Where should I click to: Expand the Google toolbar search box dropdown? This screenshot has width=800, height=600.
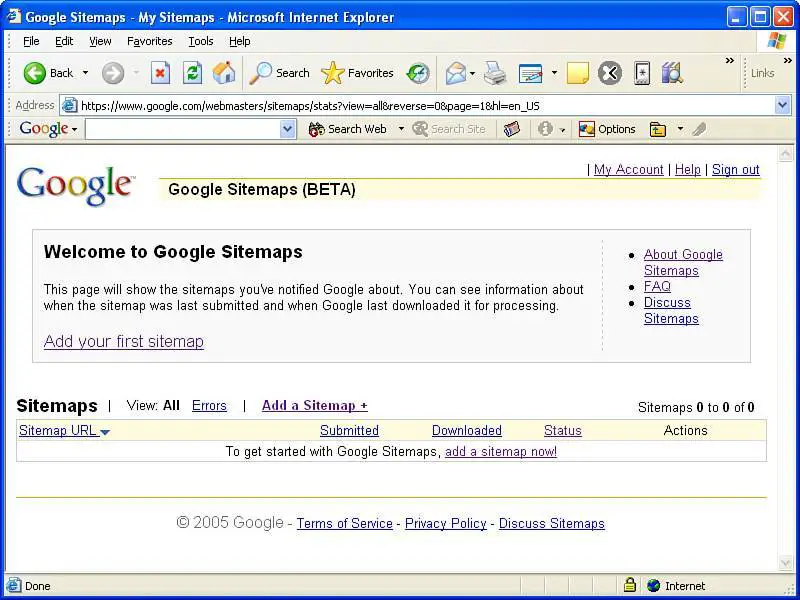(x=288, y=129)
